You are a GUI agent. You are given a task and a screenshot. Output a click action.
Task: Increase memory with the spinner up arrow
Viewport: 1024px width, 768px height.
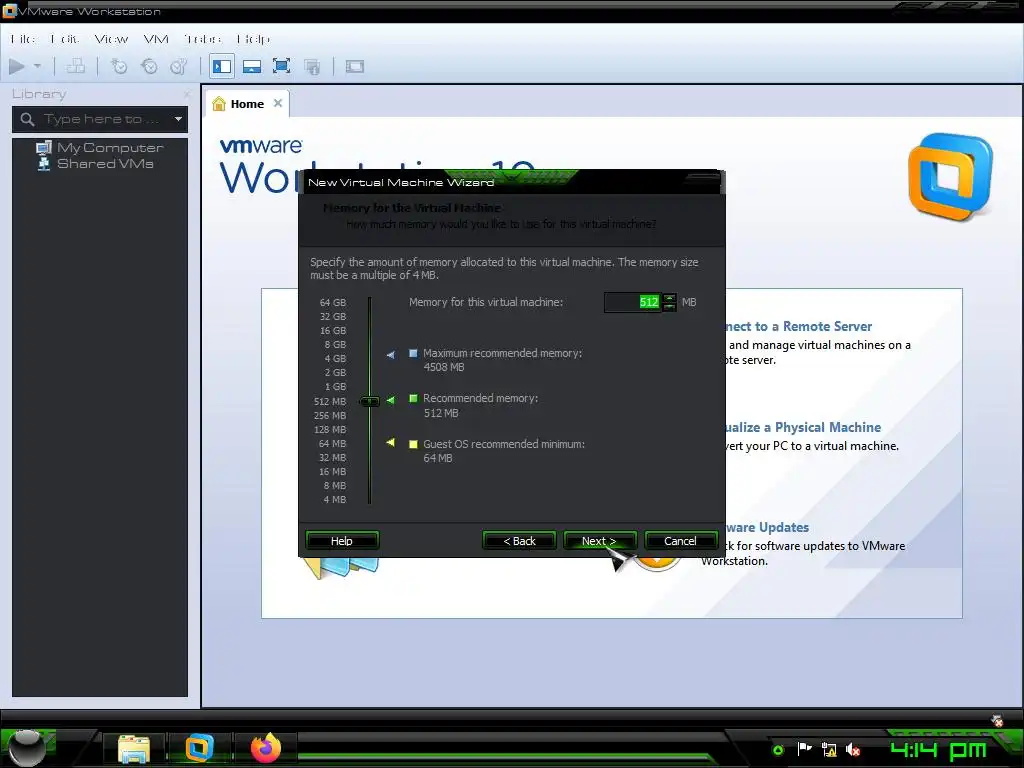[669, 298]
